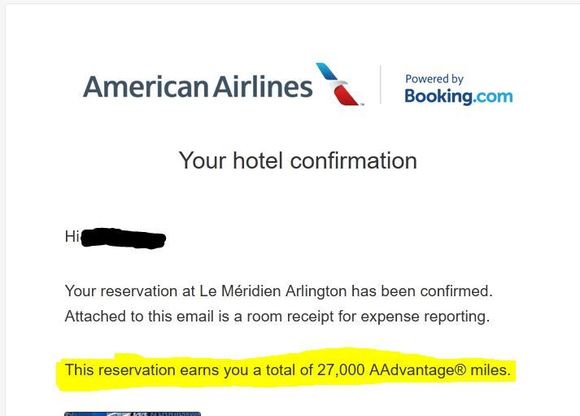Click the 'expense reporting' text
The width and height of the screenshot is (580, 416).
425,317
